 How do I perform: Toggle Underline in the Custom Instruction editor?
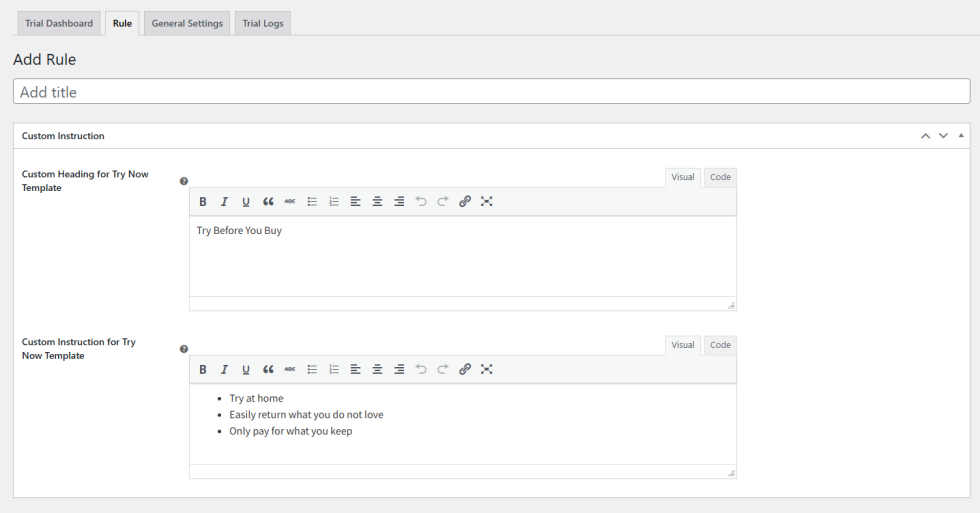pos(246,369)
